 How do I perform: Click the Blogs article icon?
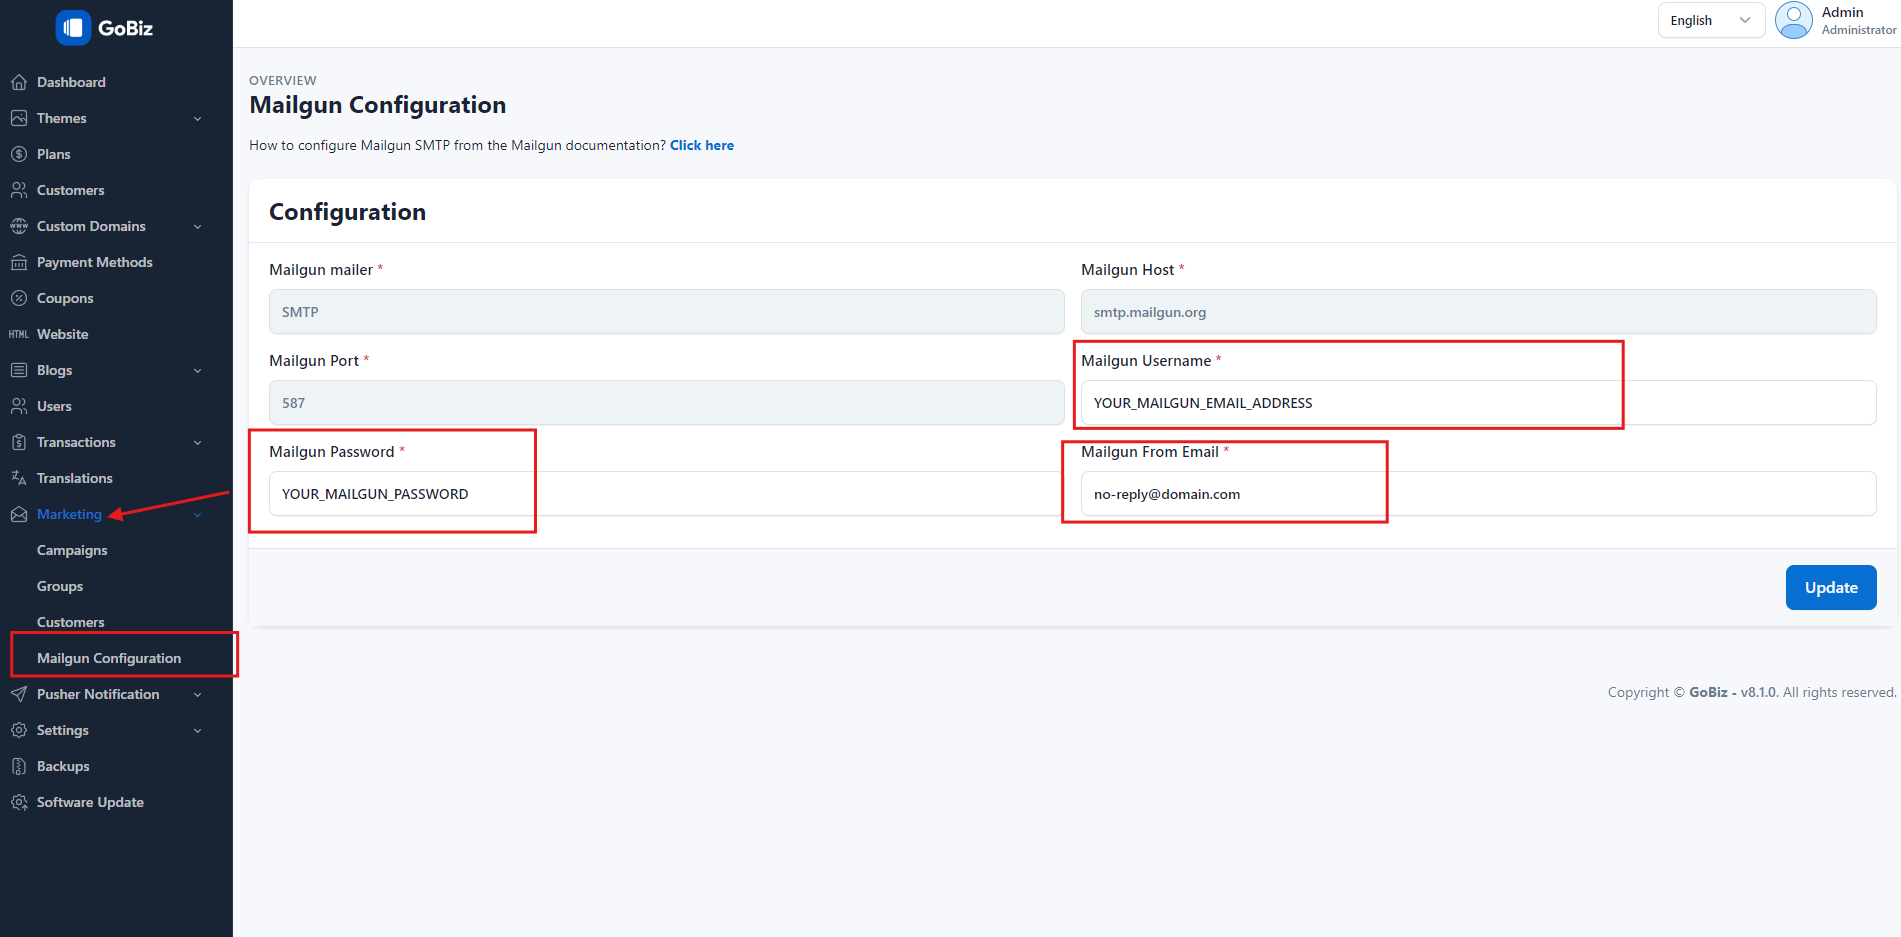19,370
